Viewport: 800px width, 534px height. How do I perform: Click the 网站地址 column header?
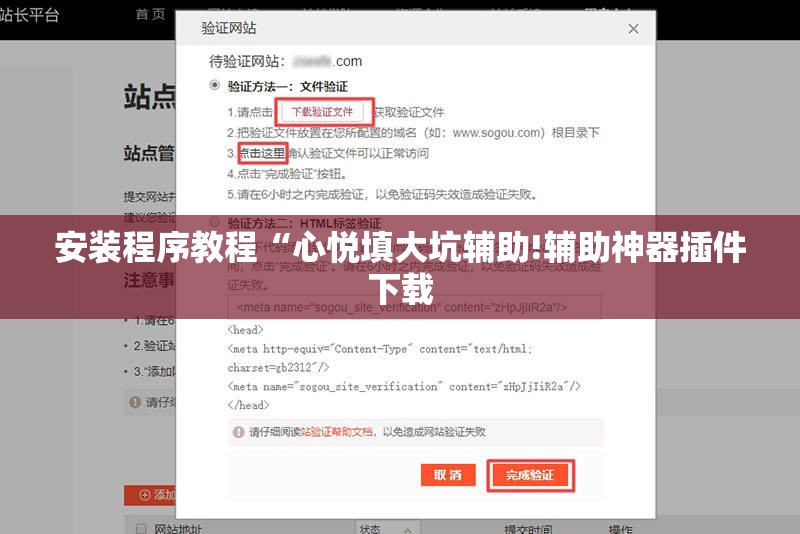(x=178, y=529)
